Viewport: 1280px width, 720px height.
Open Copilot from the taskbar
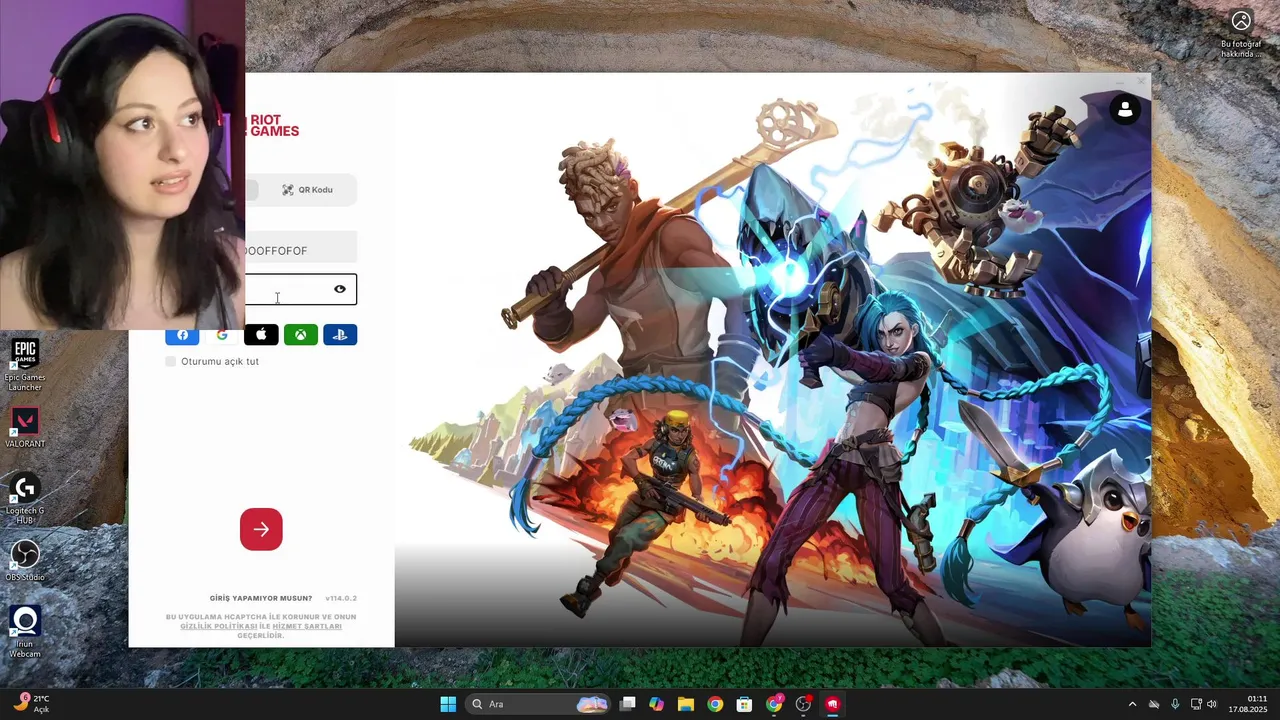[656, 704]
